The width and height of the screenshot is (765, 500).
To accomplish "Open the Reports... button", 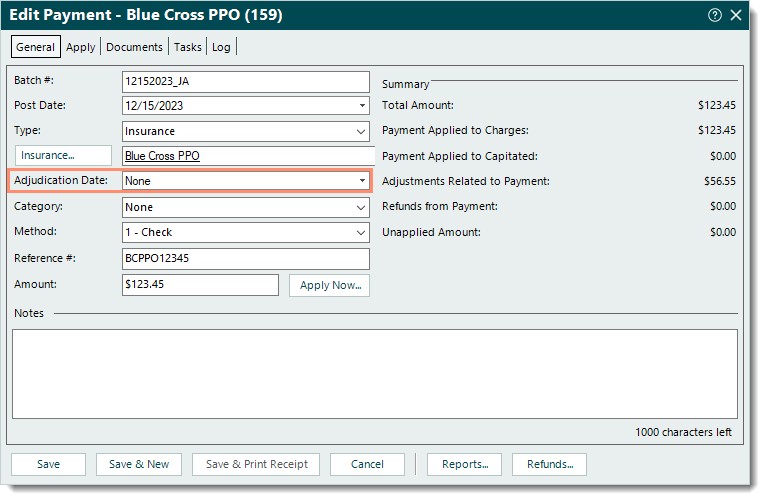I will [x=465, y=464].
